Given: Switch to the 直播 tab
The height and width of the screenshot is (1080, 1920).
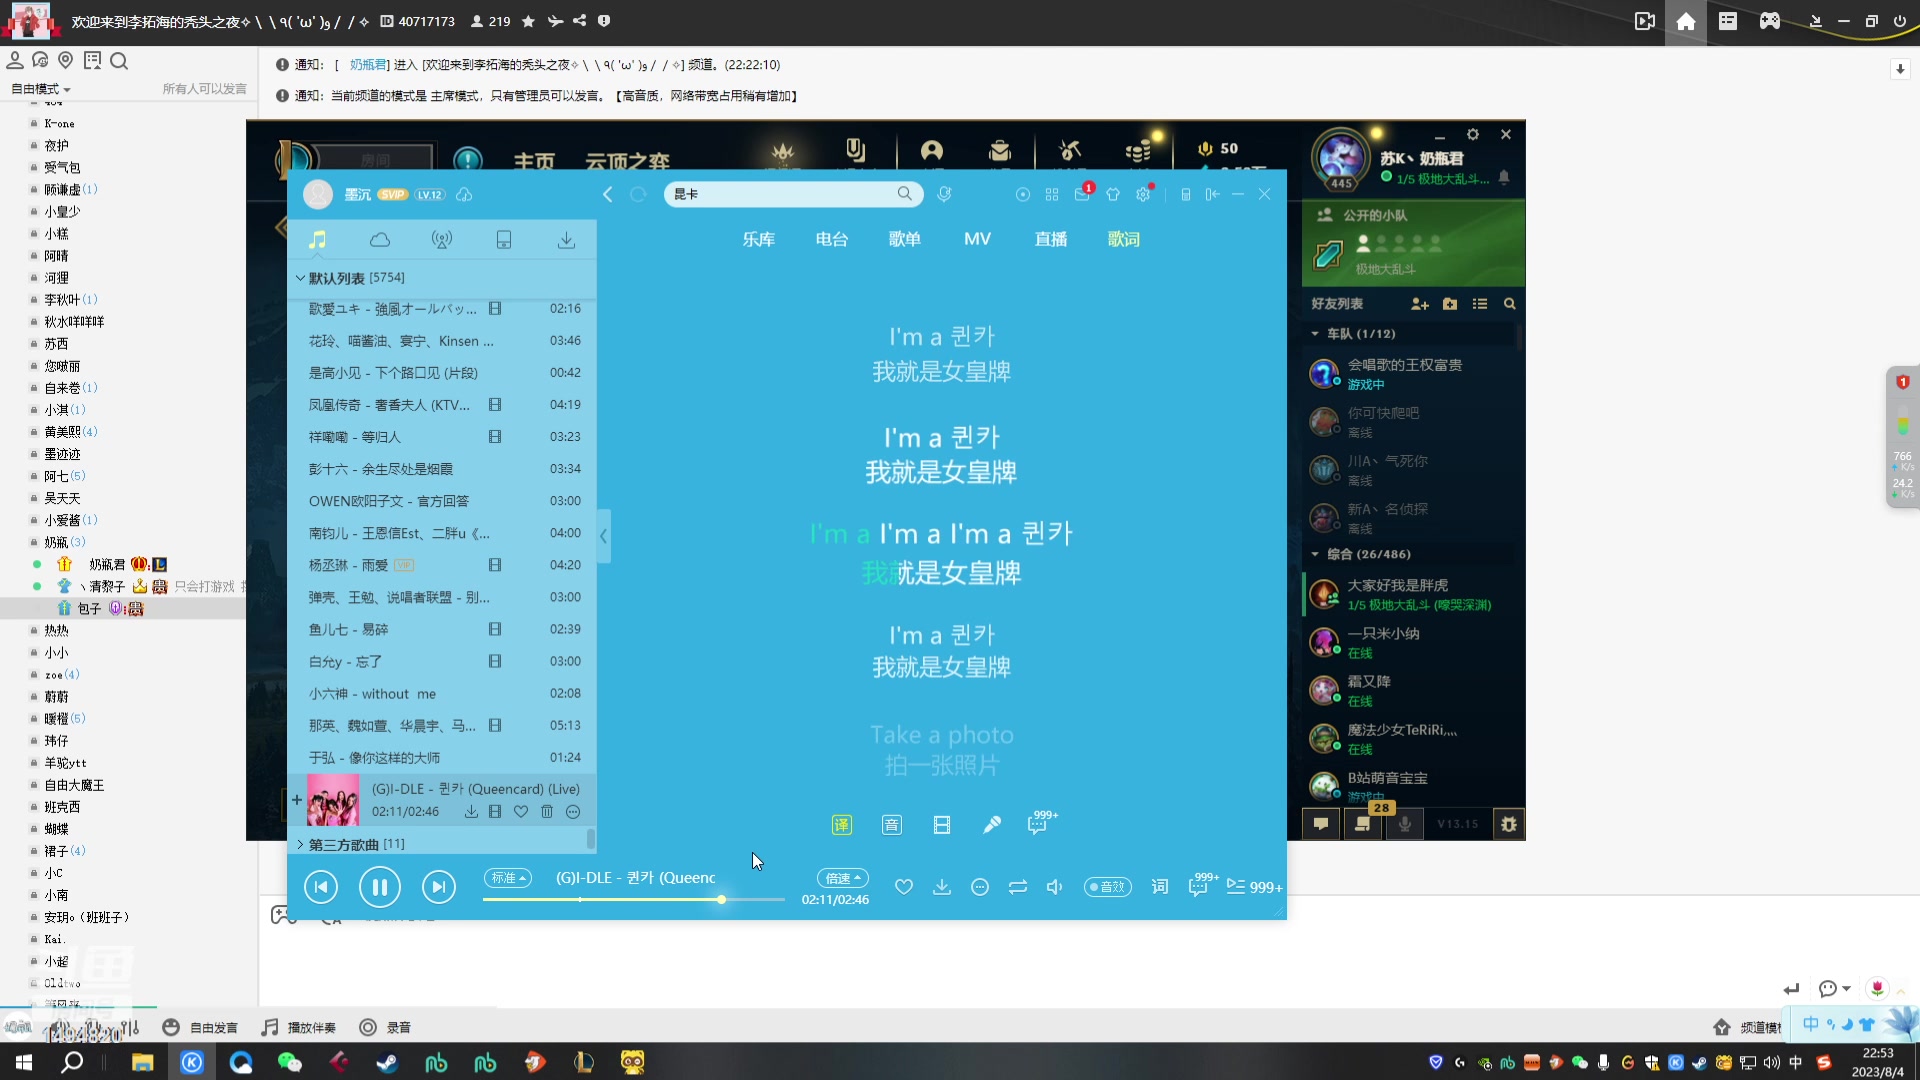Looking at the screenshot, I should coord(1051,240).
